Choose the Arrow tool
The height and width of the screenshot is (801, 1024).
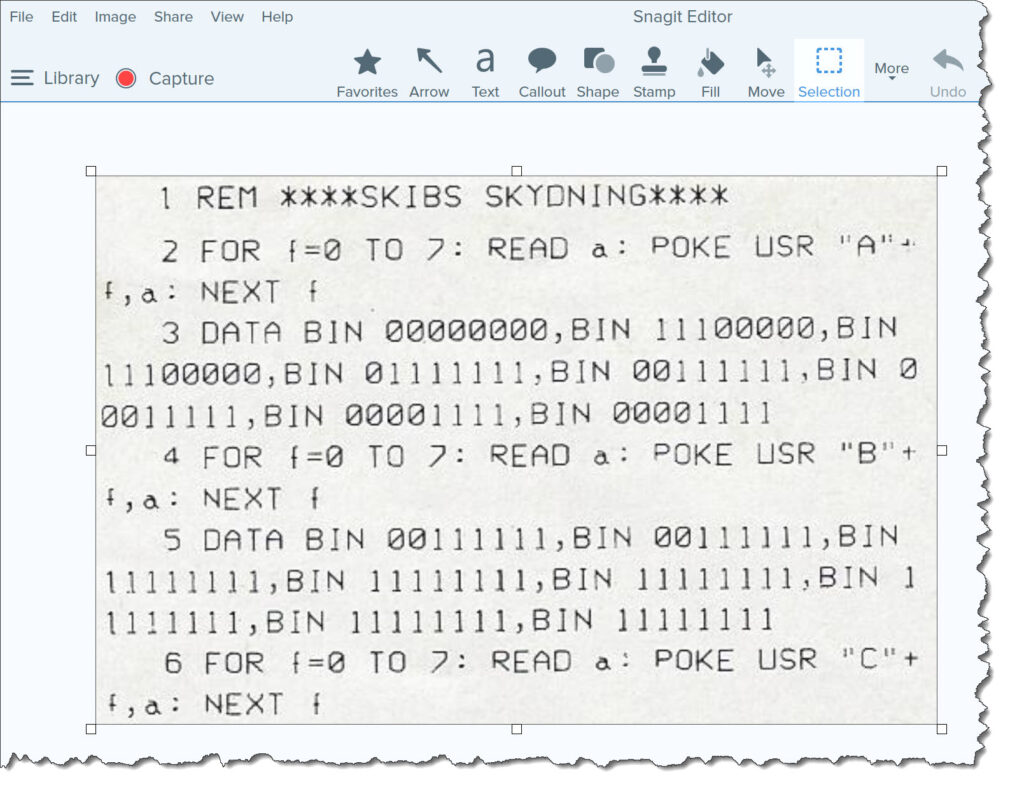click(429, 72)
